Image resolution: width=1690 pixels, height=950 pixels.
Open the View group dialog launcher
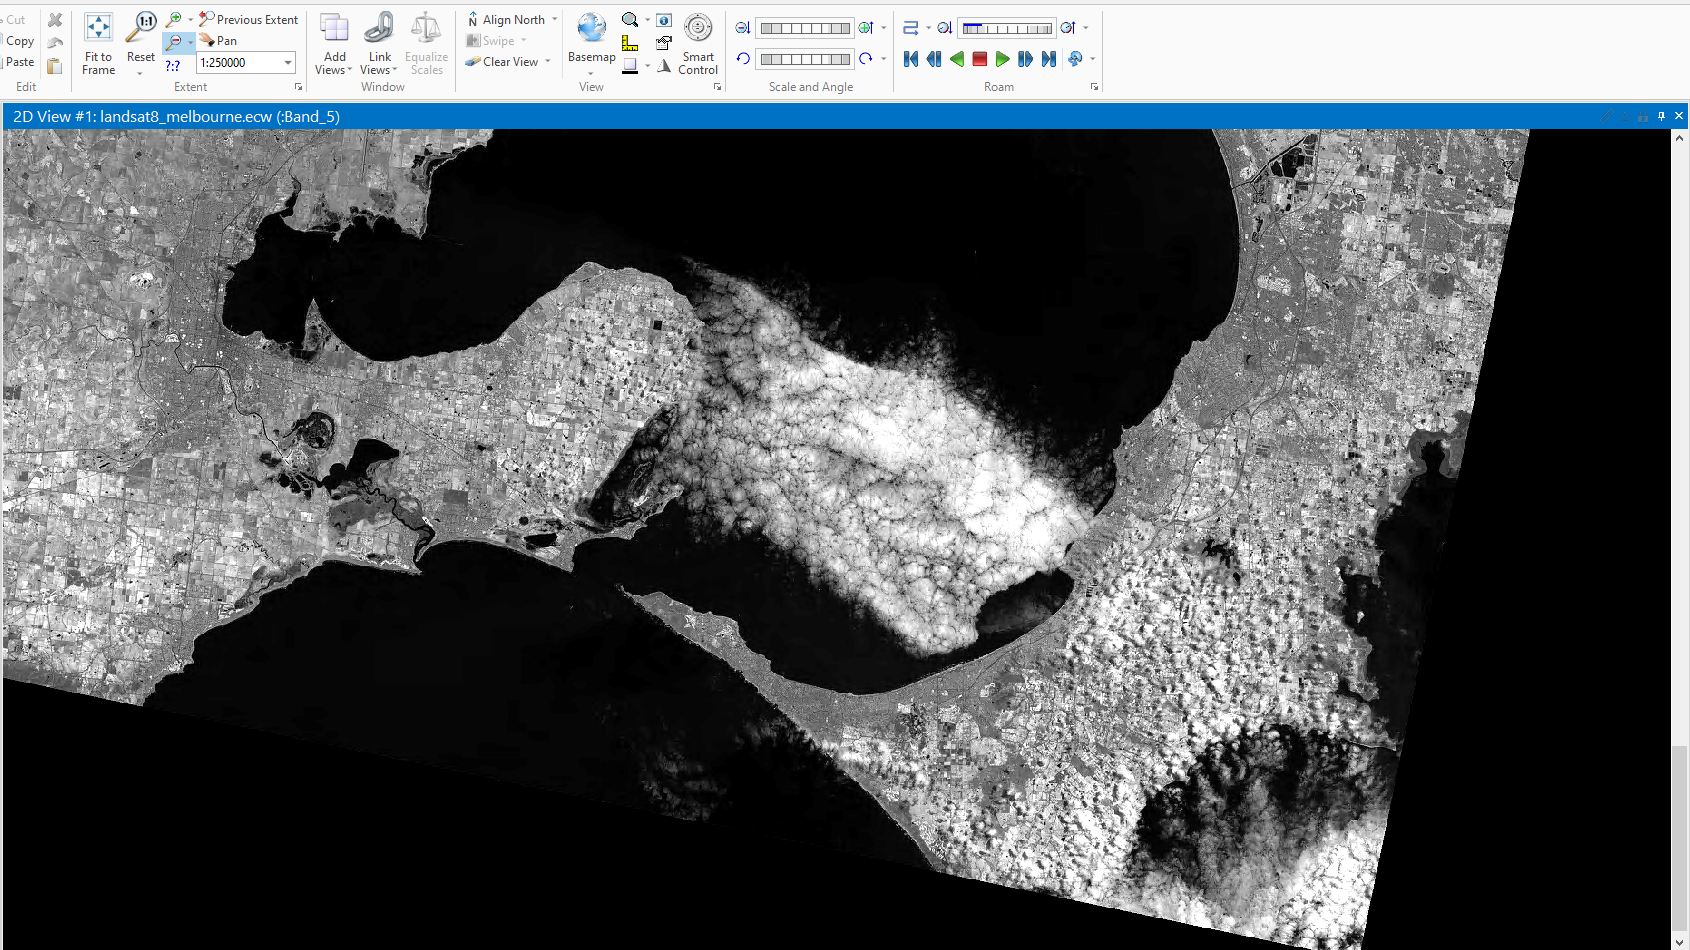(717, 88)
